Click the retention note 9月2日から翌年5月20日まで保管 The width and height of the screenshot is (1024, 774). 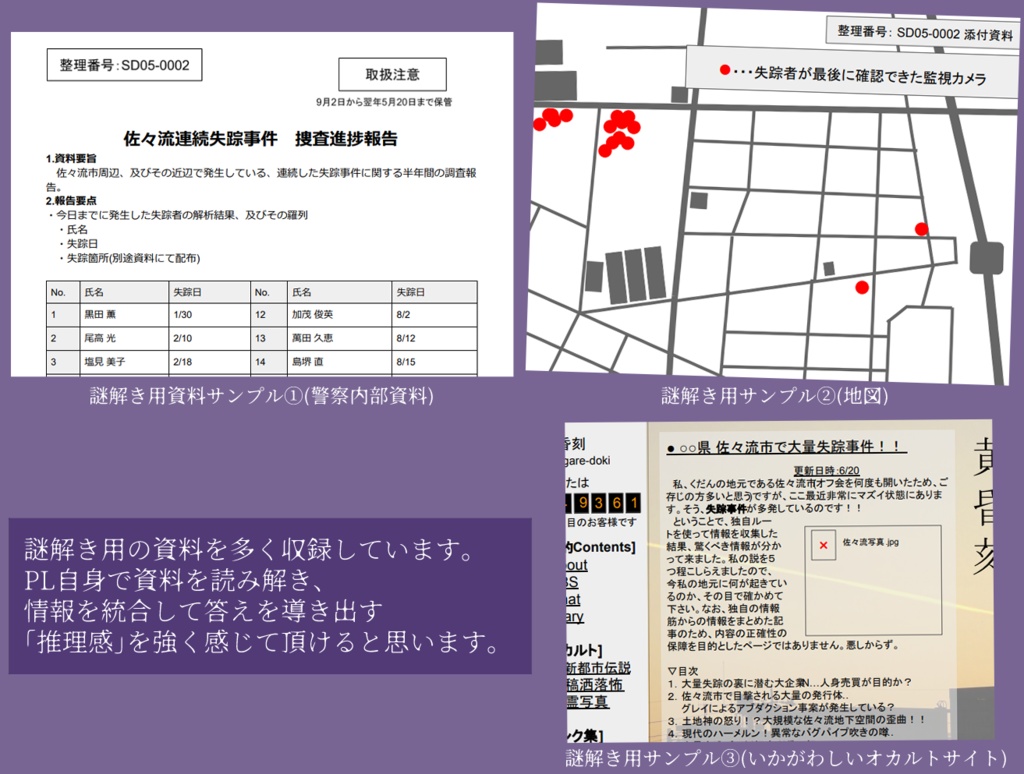click(x=384, y=102)
